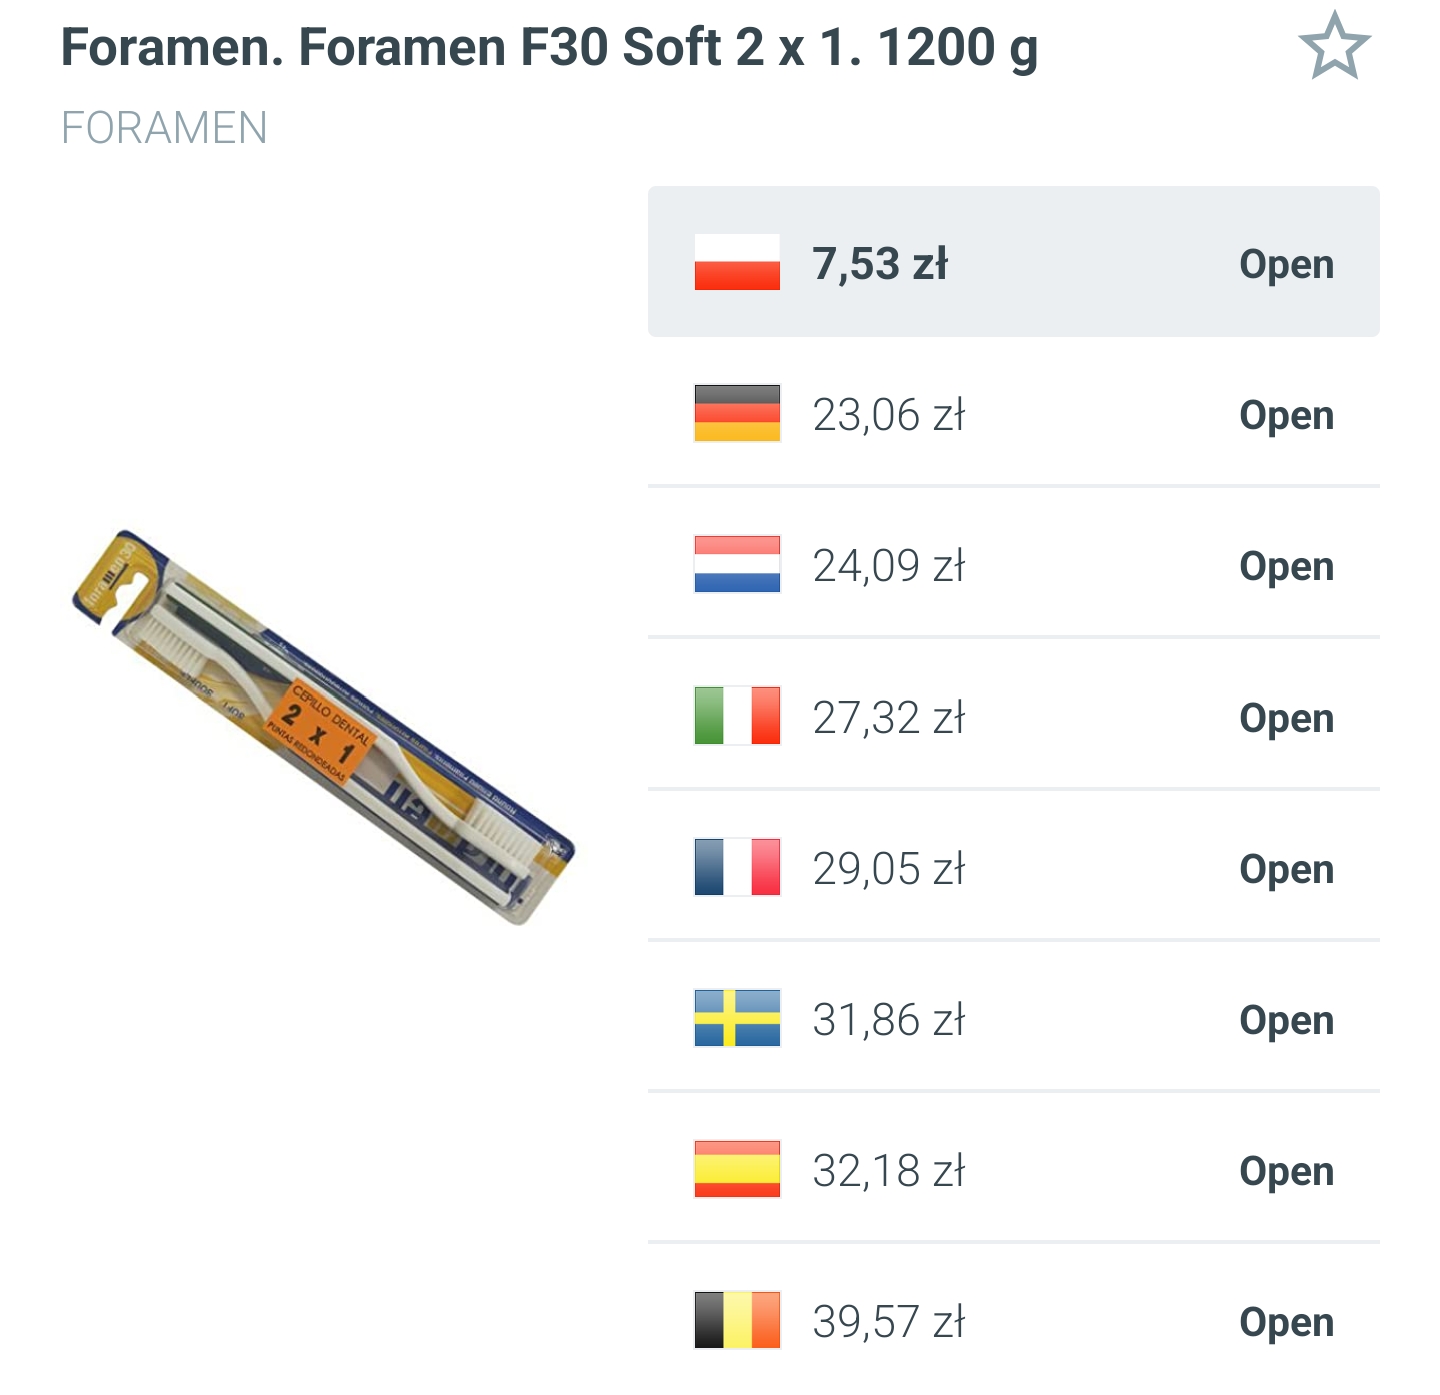Click the FORAMEN brand name

164,127
